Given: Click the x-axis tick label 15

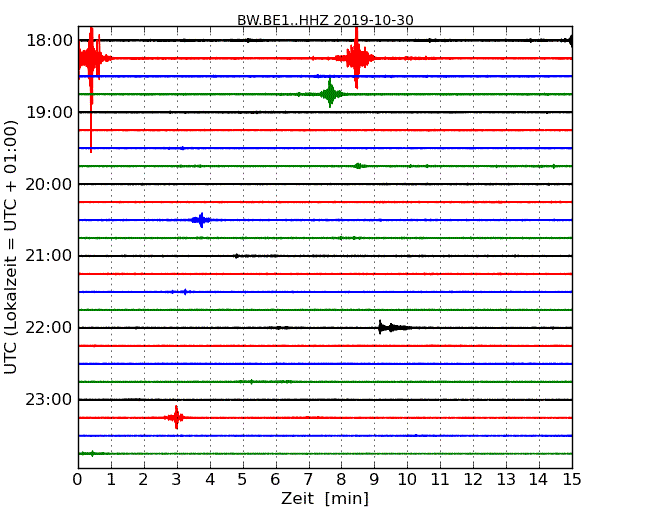Looking at the screenshot, I should (572, 480).
